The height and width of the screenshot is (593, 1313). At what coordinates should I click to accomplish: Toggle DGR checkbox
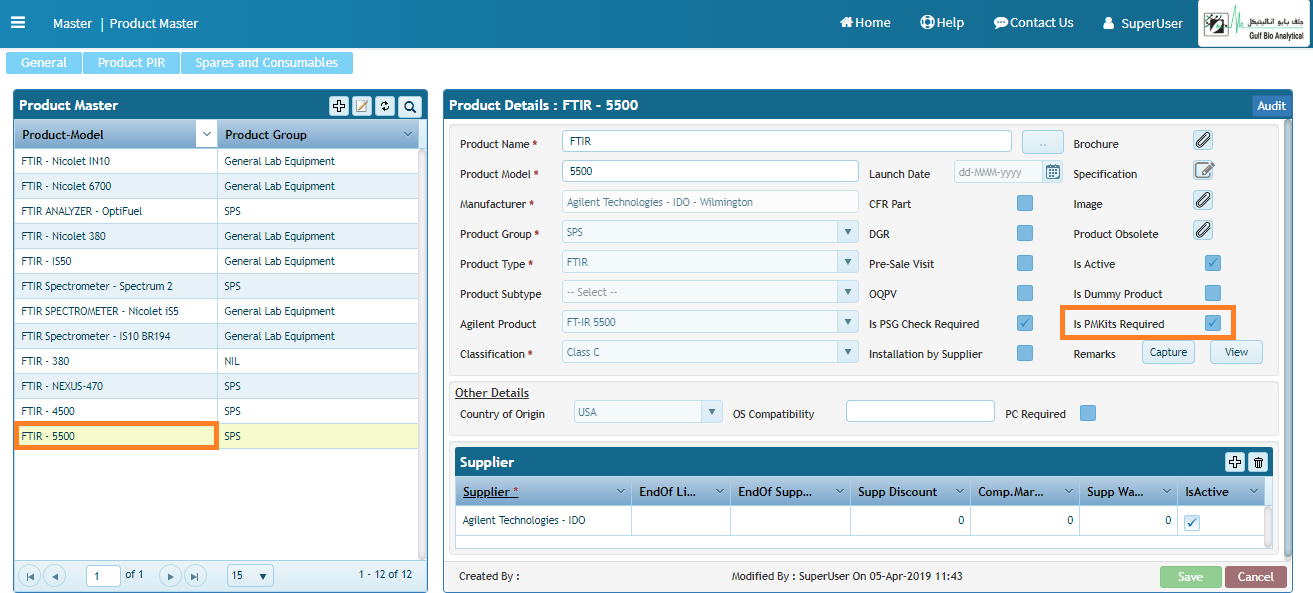(1025, 233)
